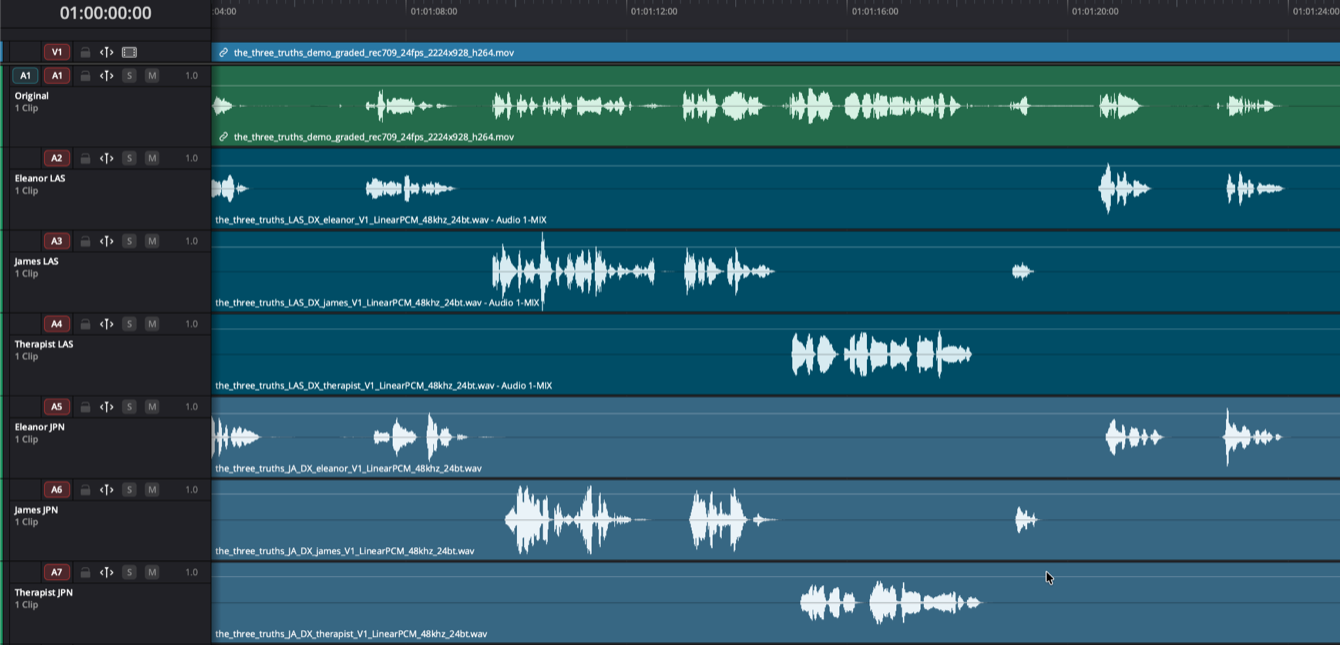Click the A3 track destination badge
The height and width of the screenshot is (645, 1340).
pos(57,241)
